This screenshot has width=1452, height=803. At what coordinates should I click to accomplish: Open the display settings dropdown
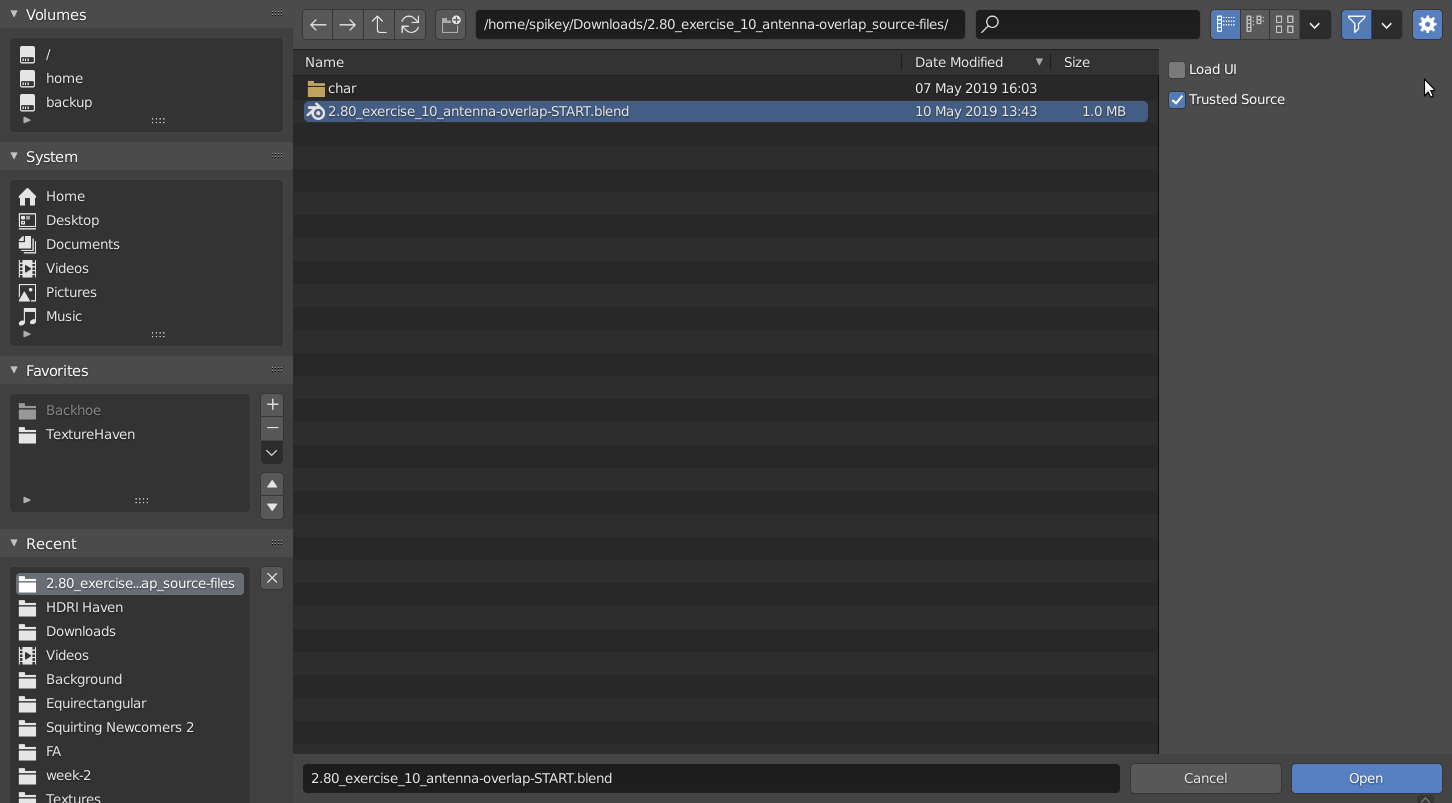click(x=1315, y=24)
